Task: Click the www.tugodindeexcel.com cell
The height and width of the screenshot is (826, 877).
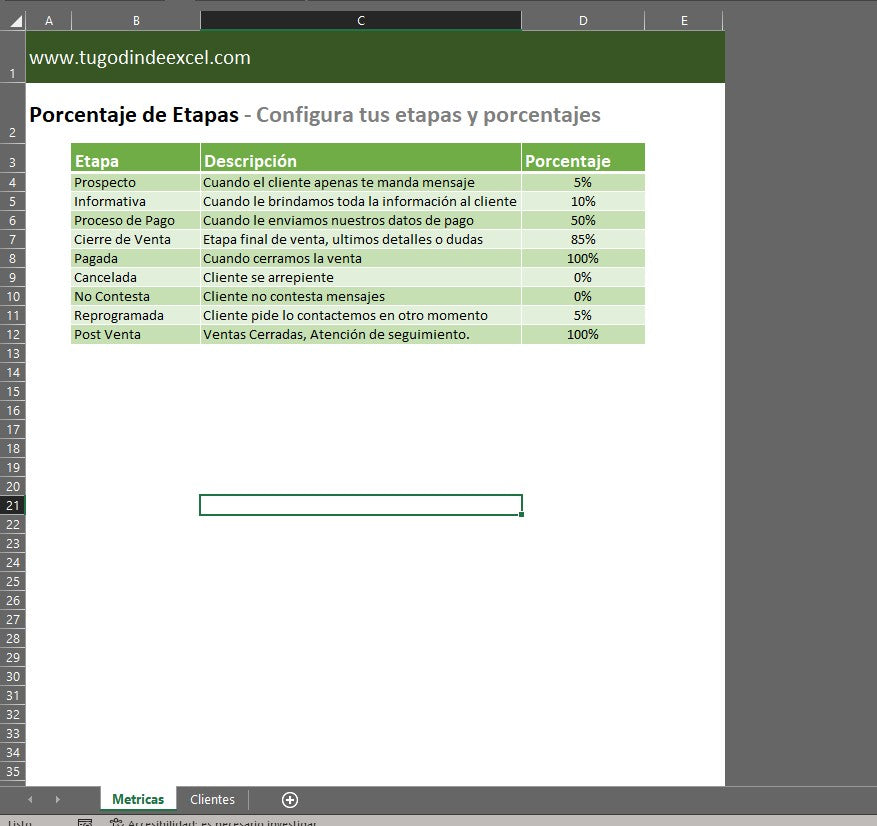Action: click(140, 58)
